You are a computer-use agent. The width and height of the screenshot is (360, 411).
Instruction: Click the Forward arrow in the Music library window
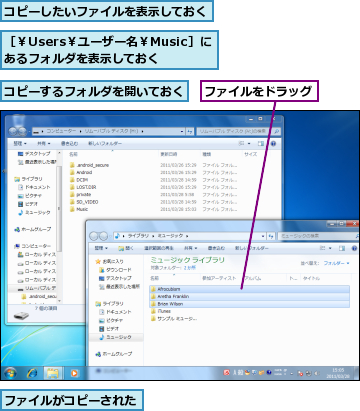point(103,236)
